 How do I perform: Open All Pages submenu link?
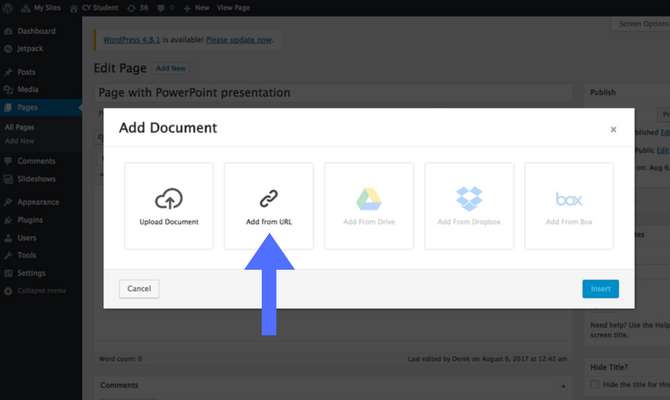pyautogui.click(x=19, y=127)
